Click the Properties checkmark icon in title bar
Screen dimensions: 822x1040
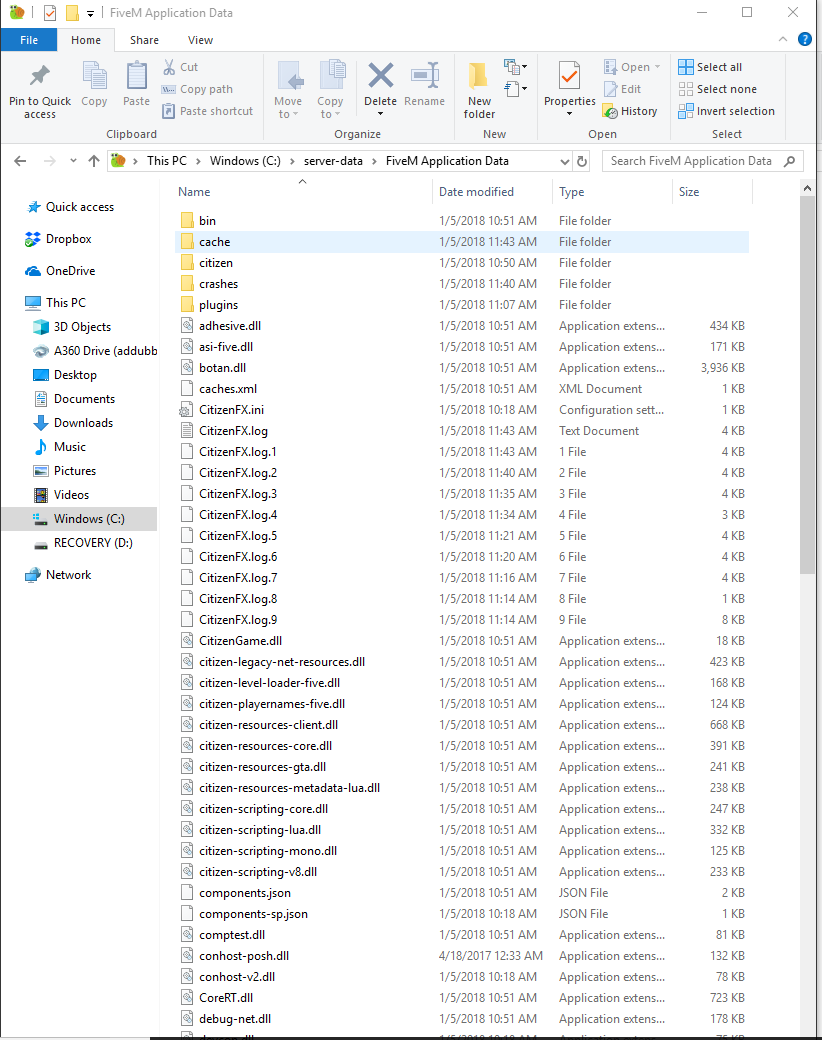50,13
